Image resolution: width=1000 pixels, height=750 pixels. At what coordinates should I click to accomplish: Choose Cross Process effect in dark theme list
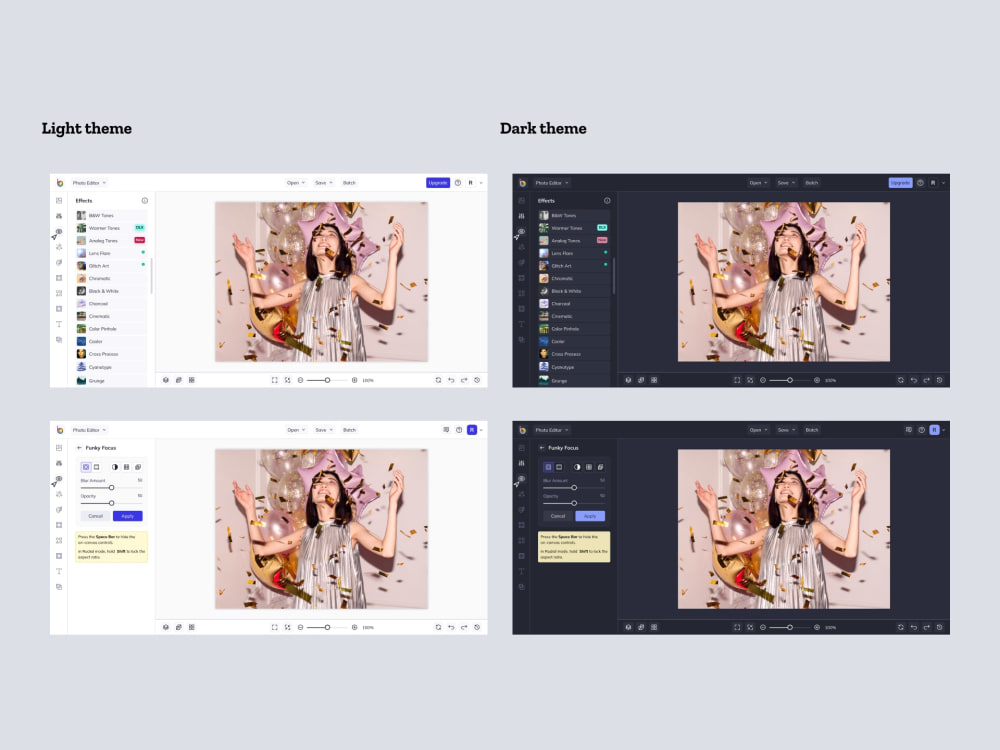tap(573, 354)
